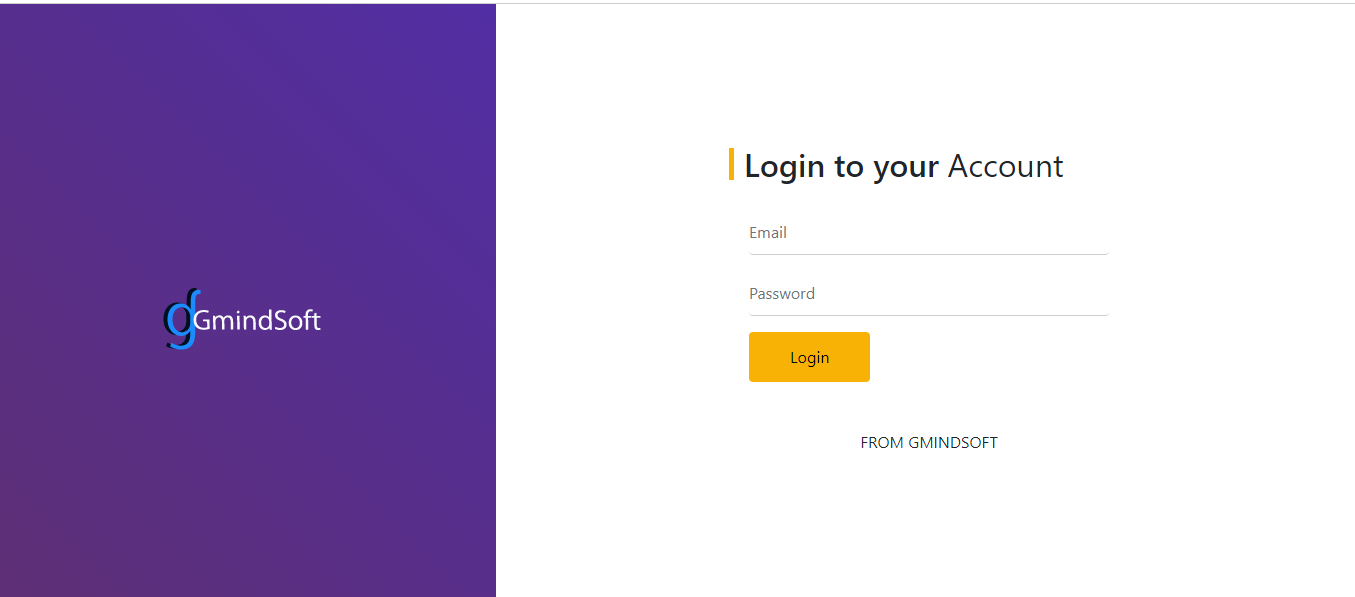This screenshot has width=1355, height=597.
Task: Focus the Password input field
Action: [x=928, y=295]
